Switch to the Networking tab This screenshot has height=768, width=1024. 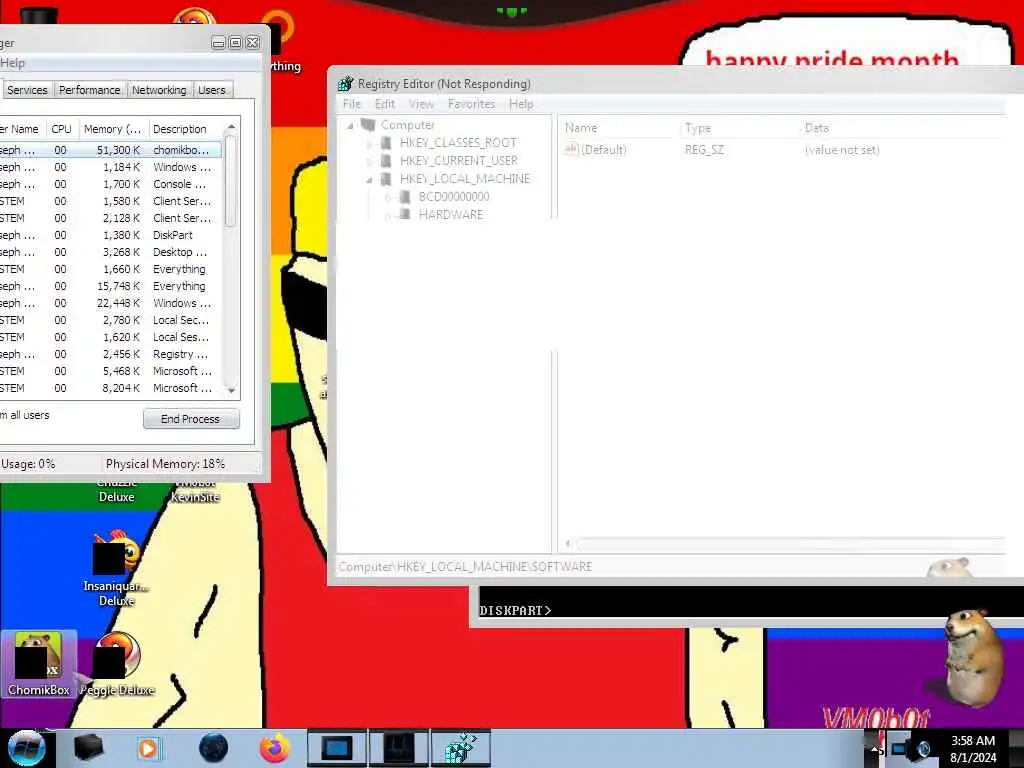tap(159, 89)
